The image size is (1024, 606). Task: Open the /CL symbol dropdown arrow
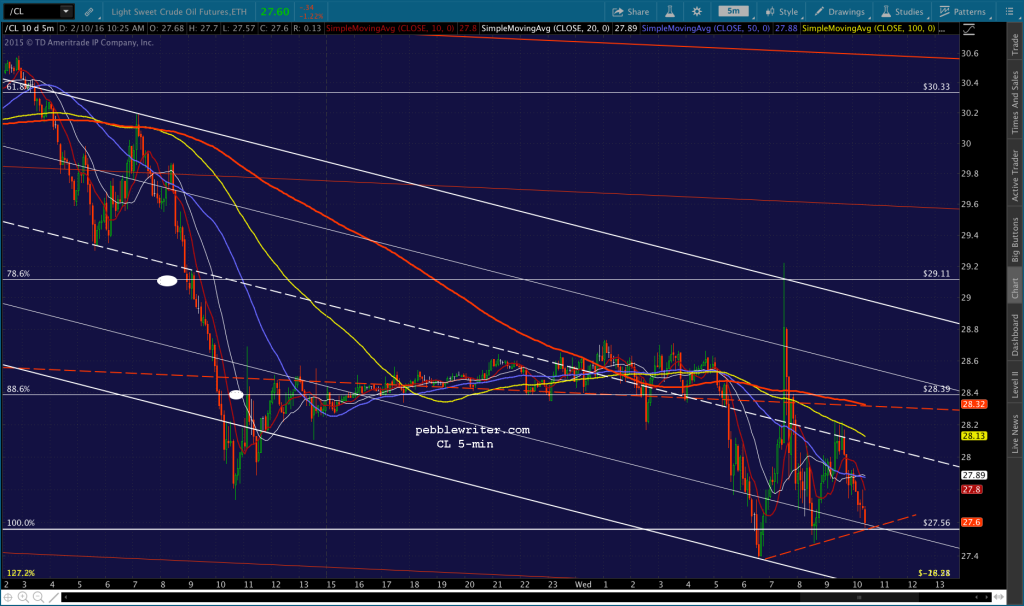click(x=66, y=11)
